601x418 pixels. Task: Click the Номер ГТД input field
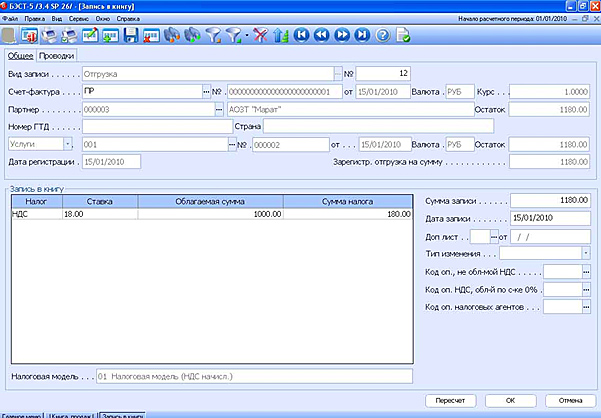click(155, 127)
